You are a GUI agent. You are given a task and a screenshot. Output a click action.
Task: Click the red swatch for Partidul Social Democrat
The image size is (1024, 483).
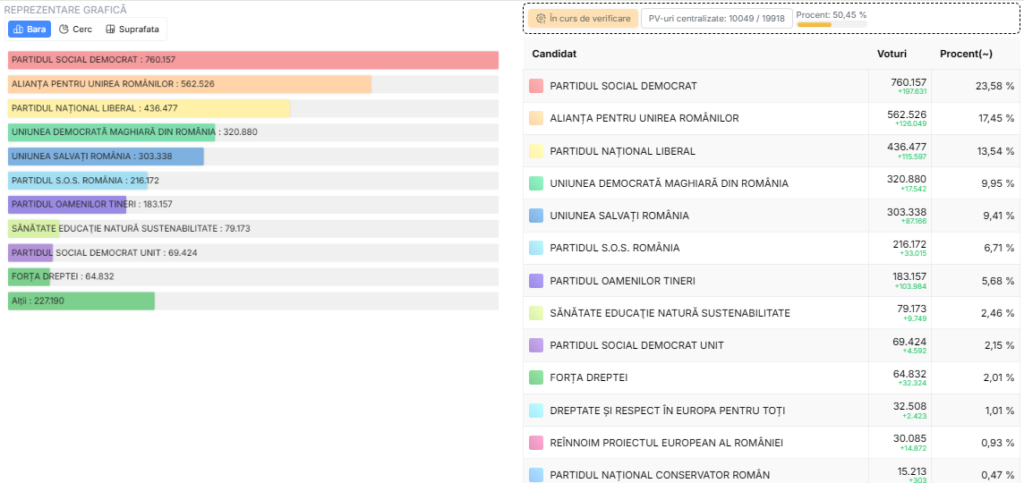(x=536, y=86)
